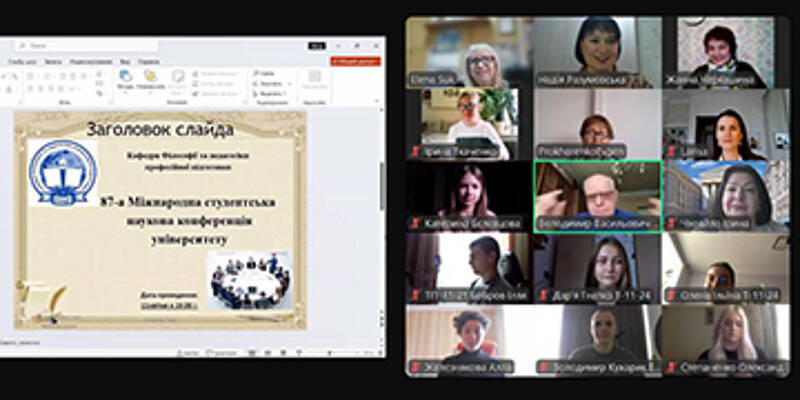Click the zoom slider in the status bar
Screen dimensions: 800x400
click(x=330, y=352)
